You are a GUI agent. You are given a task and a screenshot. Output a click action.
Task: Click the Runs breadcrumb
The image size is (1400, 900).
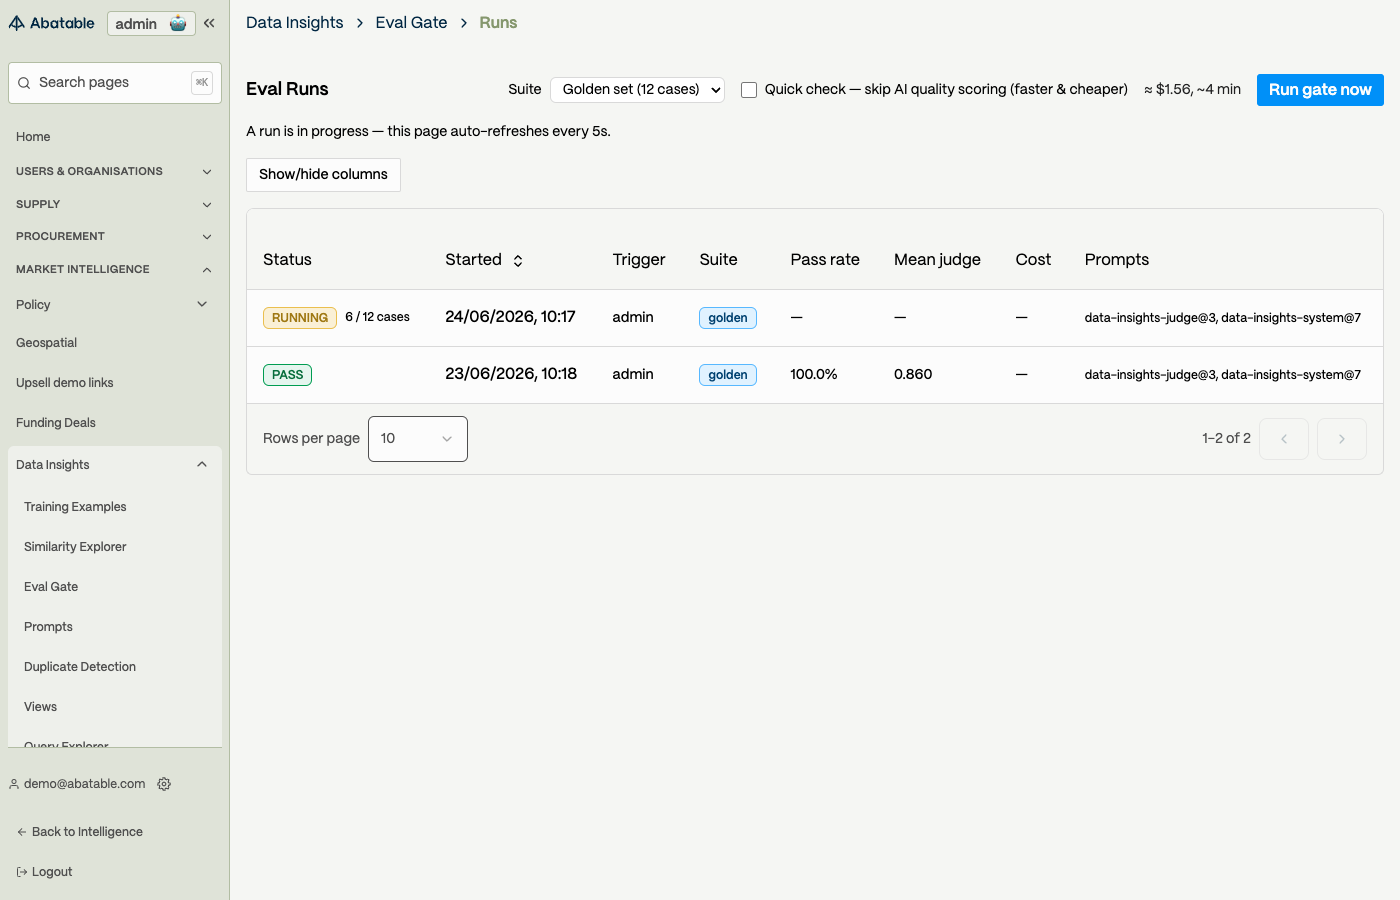coord(498,23)
